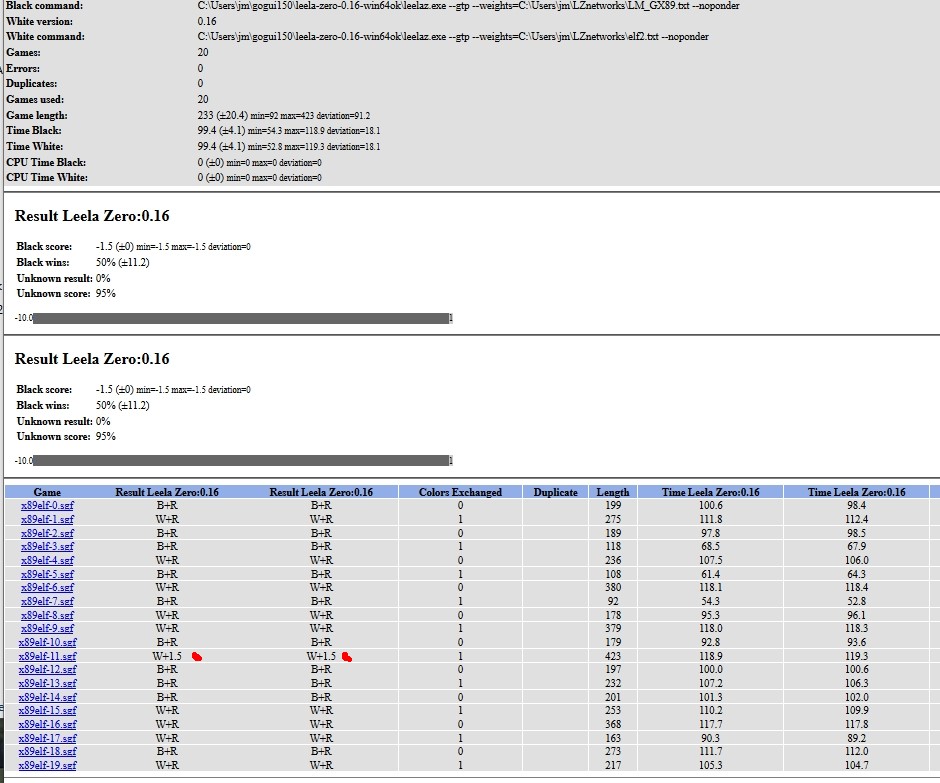Click time value 111.8 in x89elf-1 row

710,519
